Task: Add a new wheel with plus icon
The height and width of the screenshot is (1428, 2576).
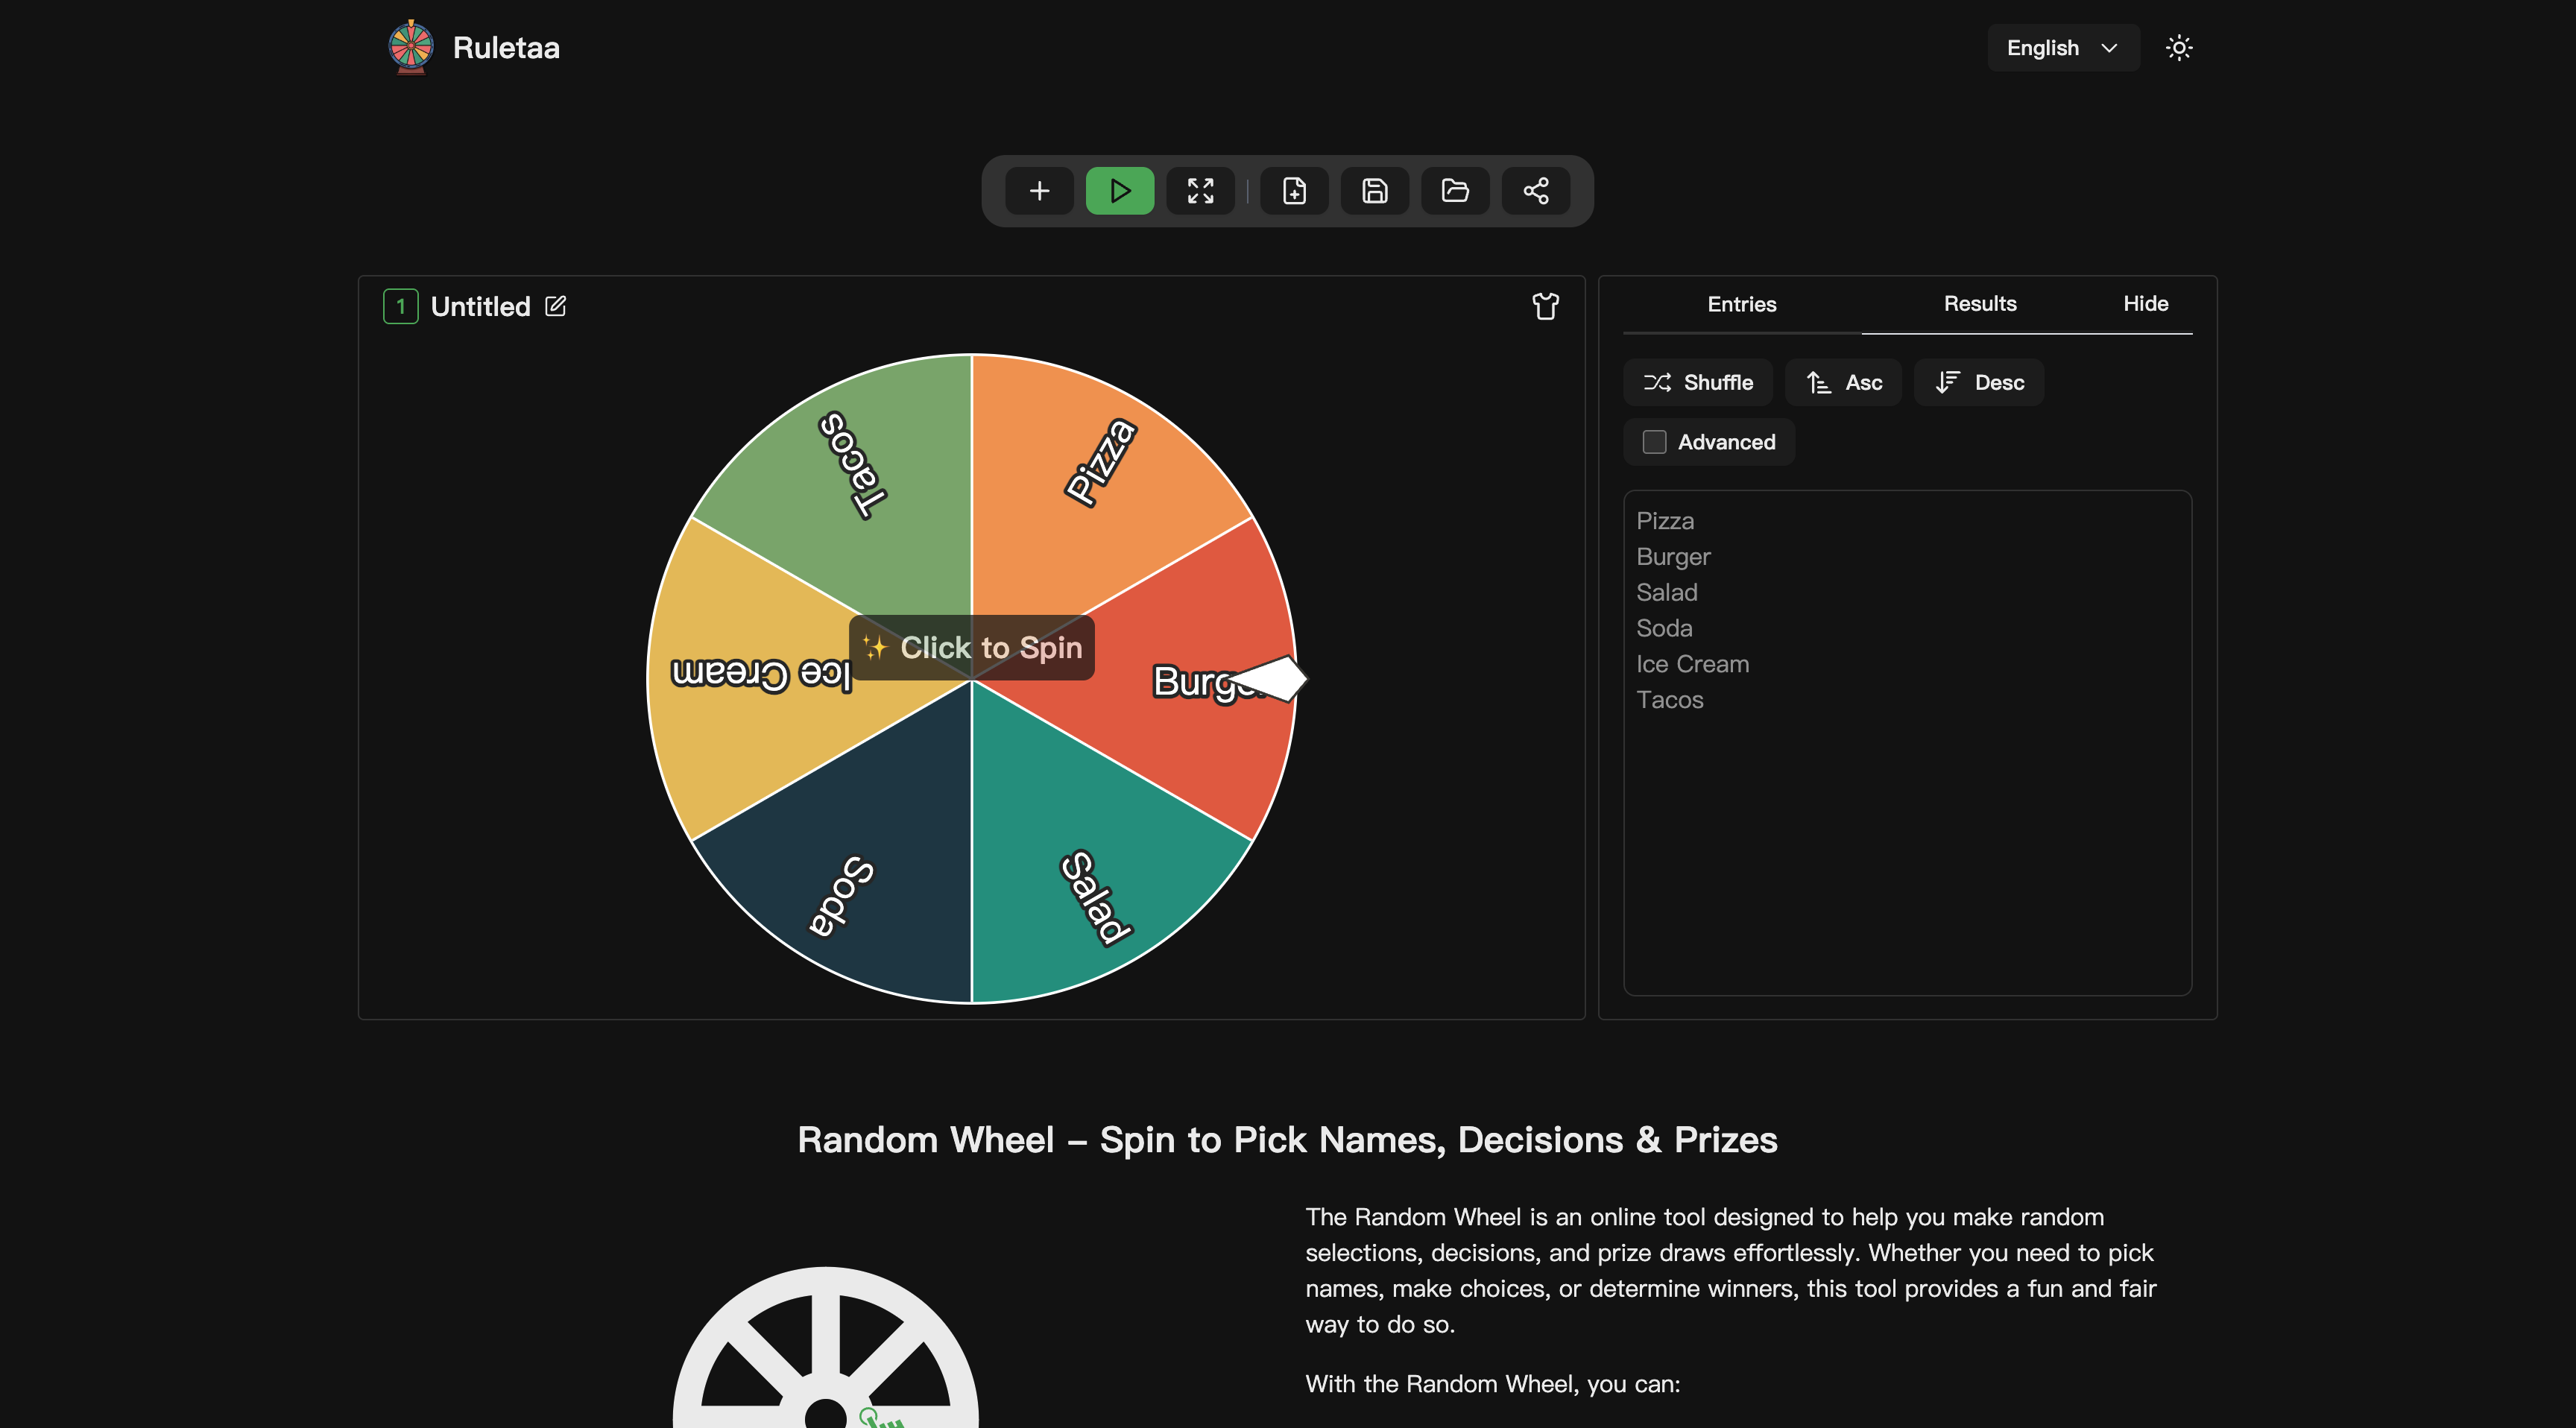Action: [x=1039, y=191]
